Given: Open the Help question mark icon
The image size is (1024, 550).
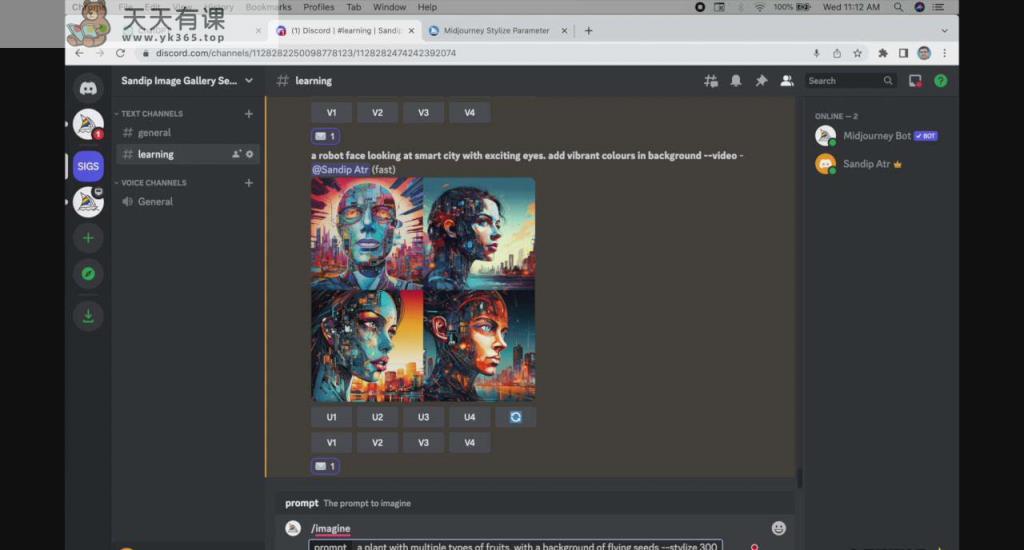Looking at the screenshot, I should (940, 81).
